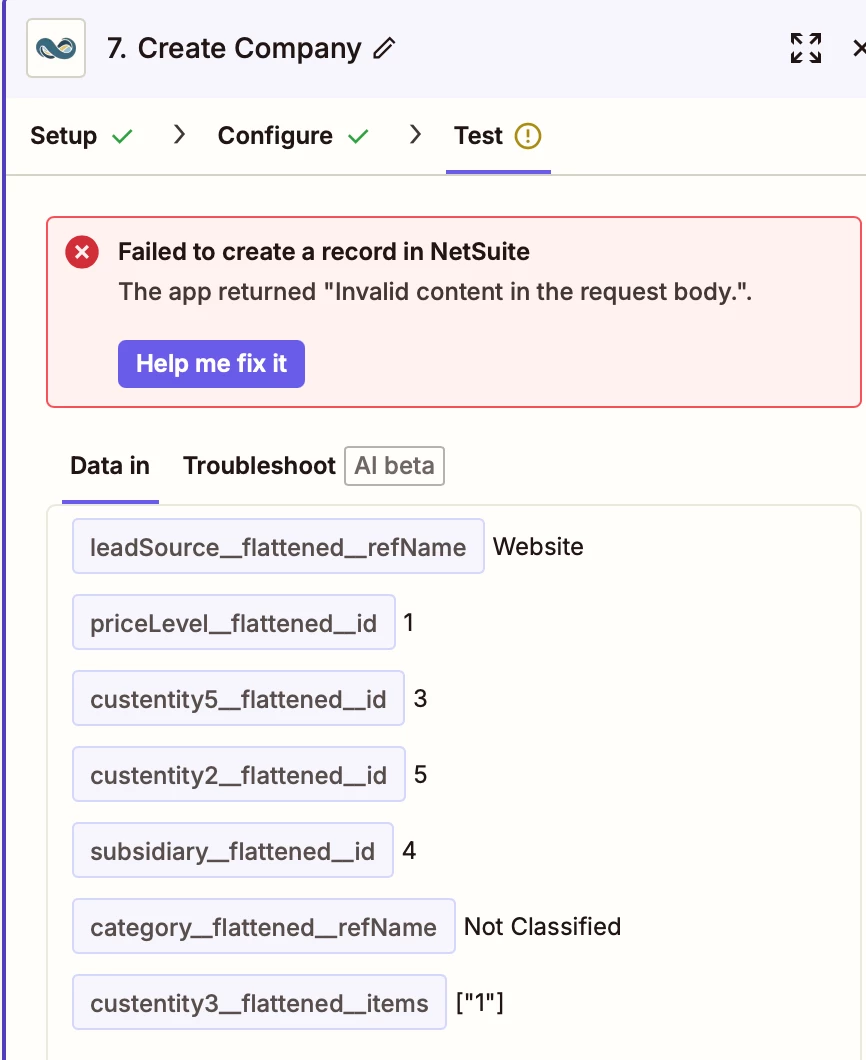The width and height of the screenshot is (866, 1060).
Task: Click the pencil icon to rename step
Action: tap(383, 48)
